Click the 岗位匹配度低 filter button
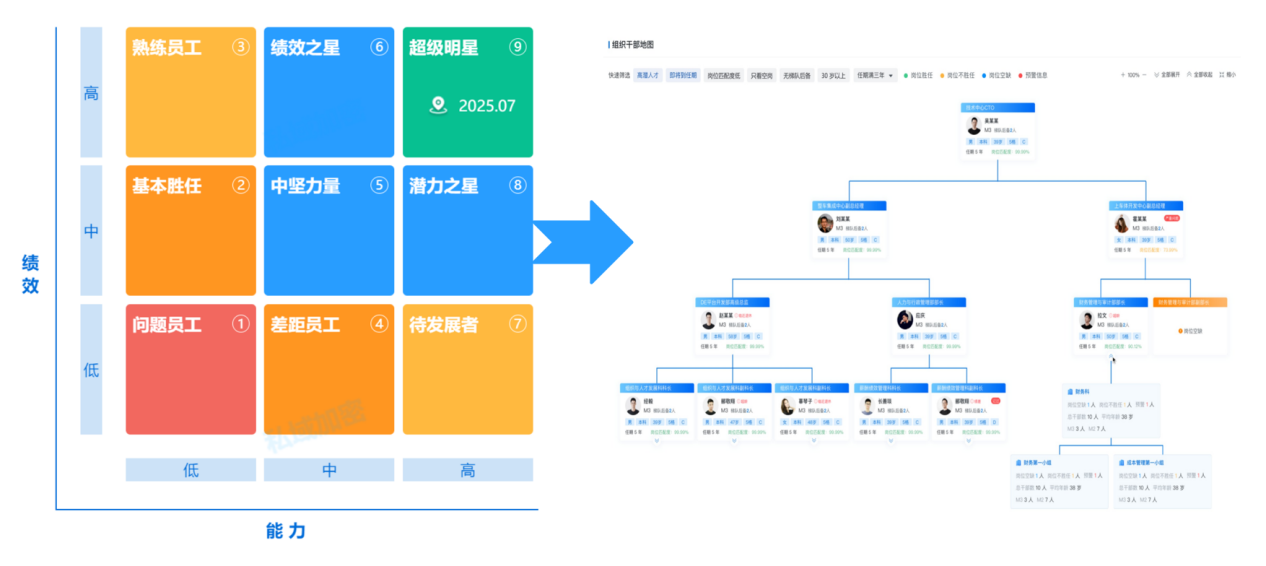1266x566 pixels. (724, 75)
